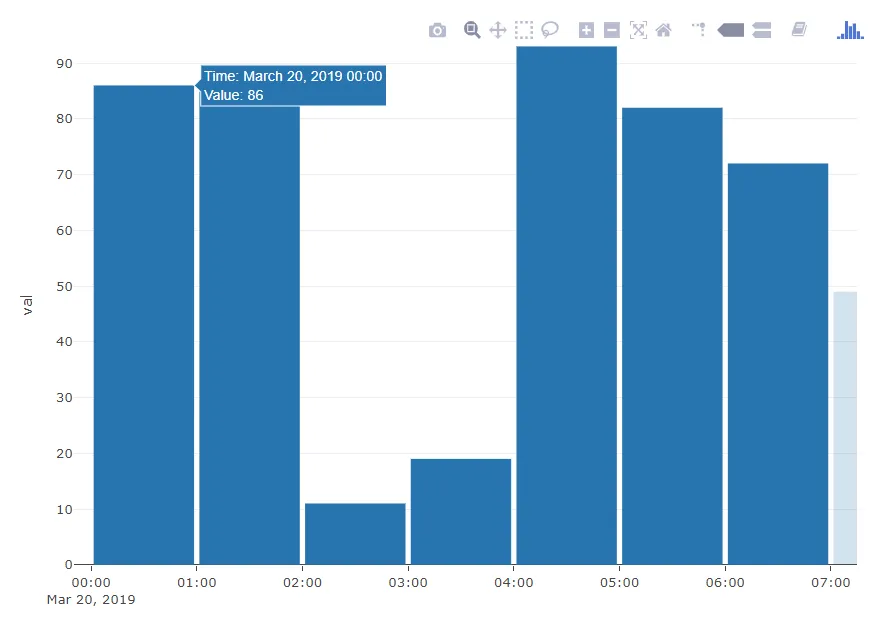This screenshot has height=641, width=881.
Task: Click the val y-axis title
Action: (28, 304)
